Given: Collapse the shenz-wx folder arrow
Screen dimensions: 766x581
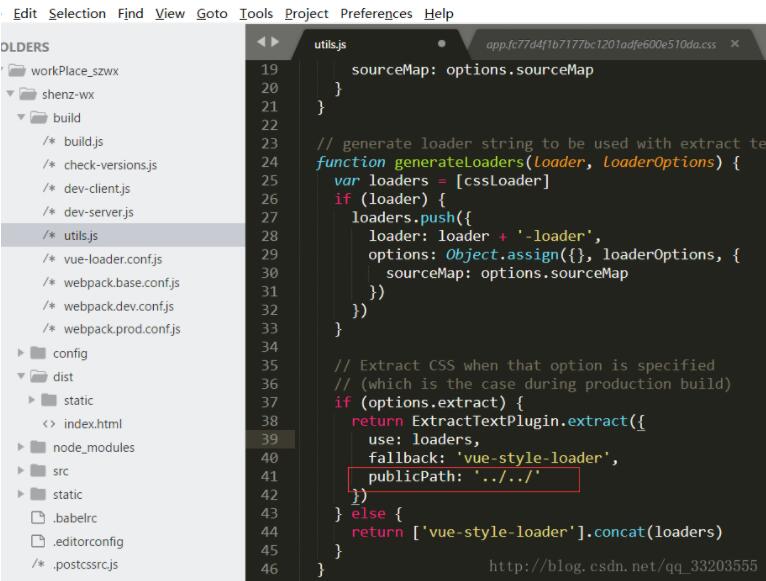Looking at the screenshot, I should [x=10, y=93].
